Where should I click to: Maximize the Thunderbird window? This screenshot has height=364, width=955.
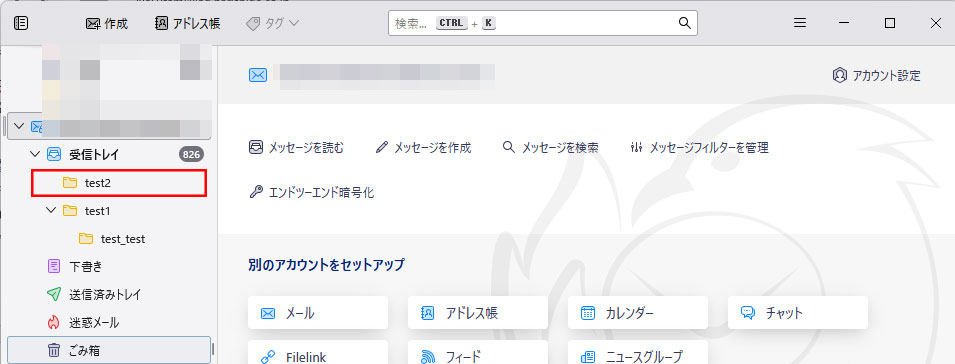[890, 23]
